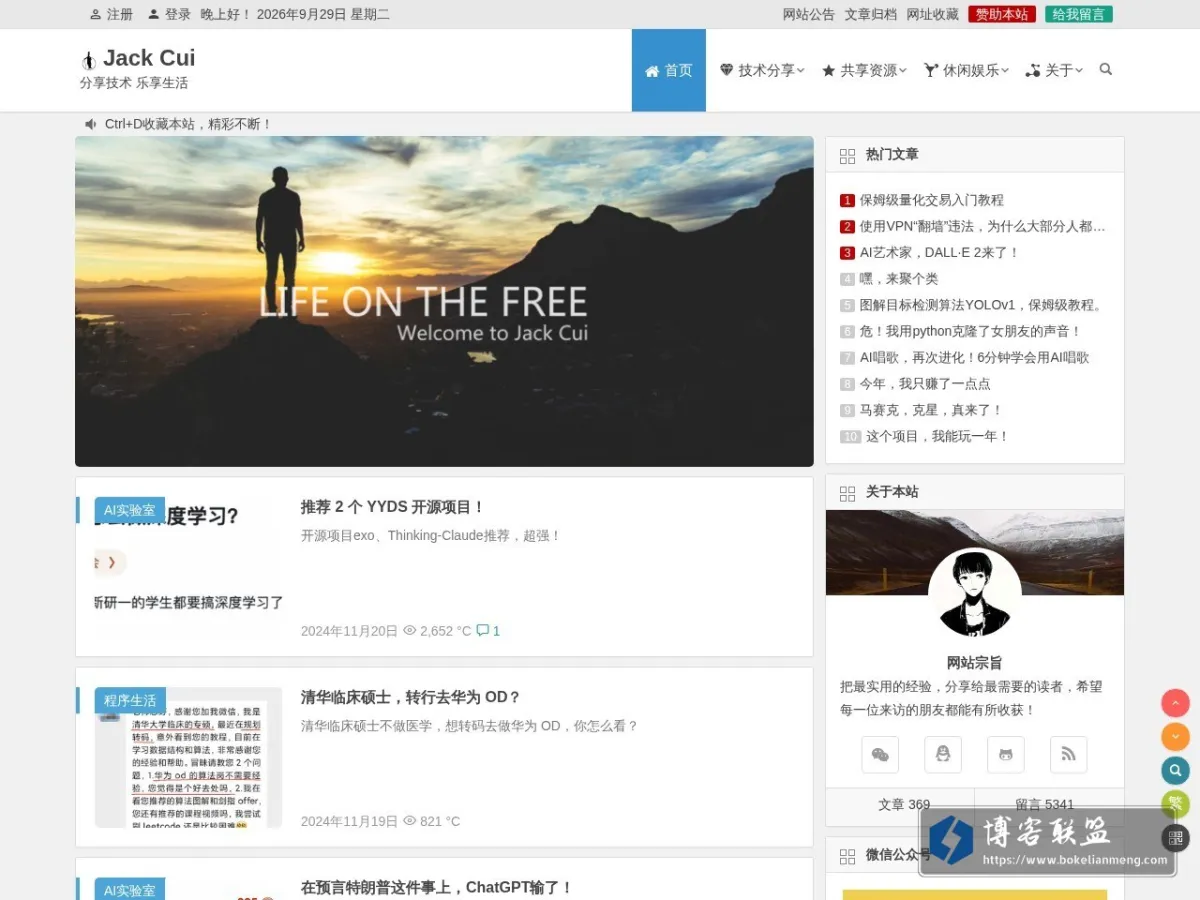
Task: Open the WeChat icon in 关于本站
Action: coord(880,755)
